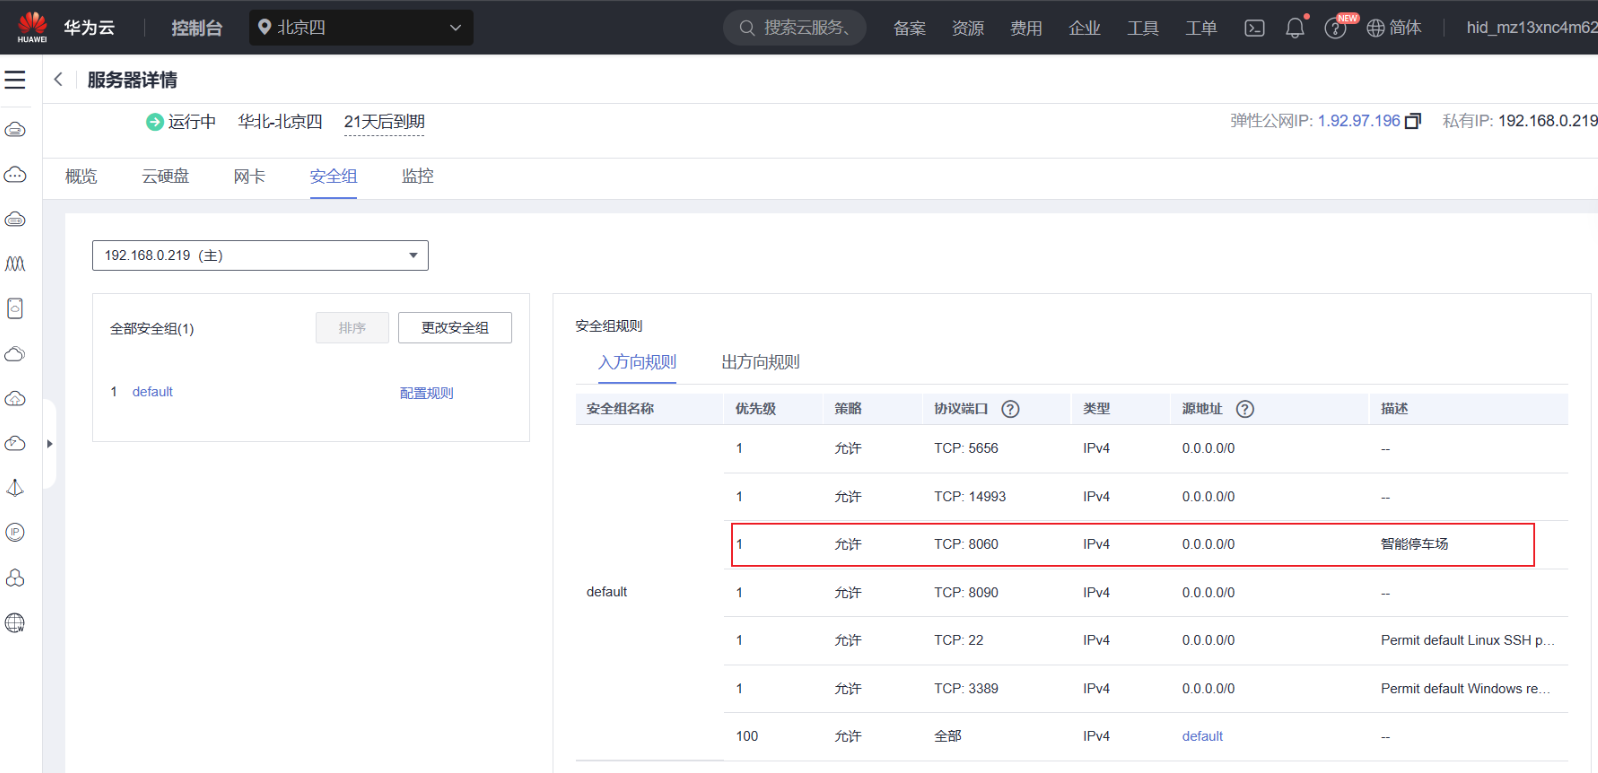Viewport: 1598px width, 773px height.
Task: Open the 企业 menu
Action: point(1084,28)
